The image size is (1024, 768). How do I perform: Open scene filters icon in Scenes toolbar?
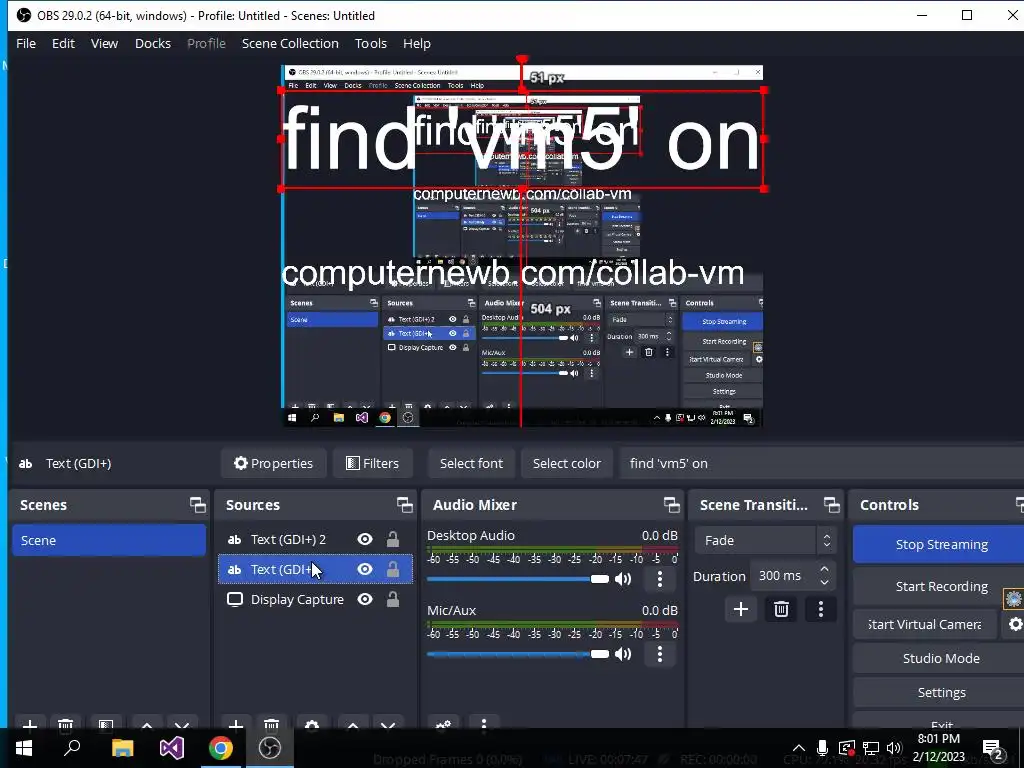(105, 724)
